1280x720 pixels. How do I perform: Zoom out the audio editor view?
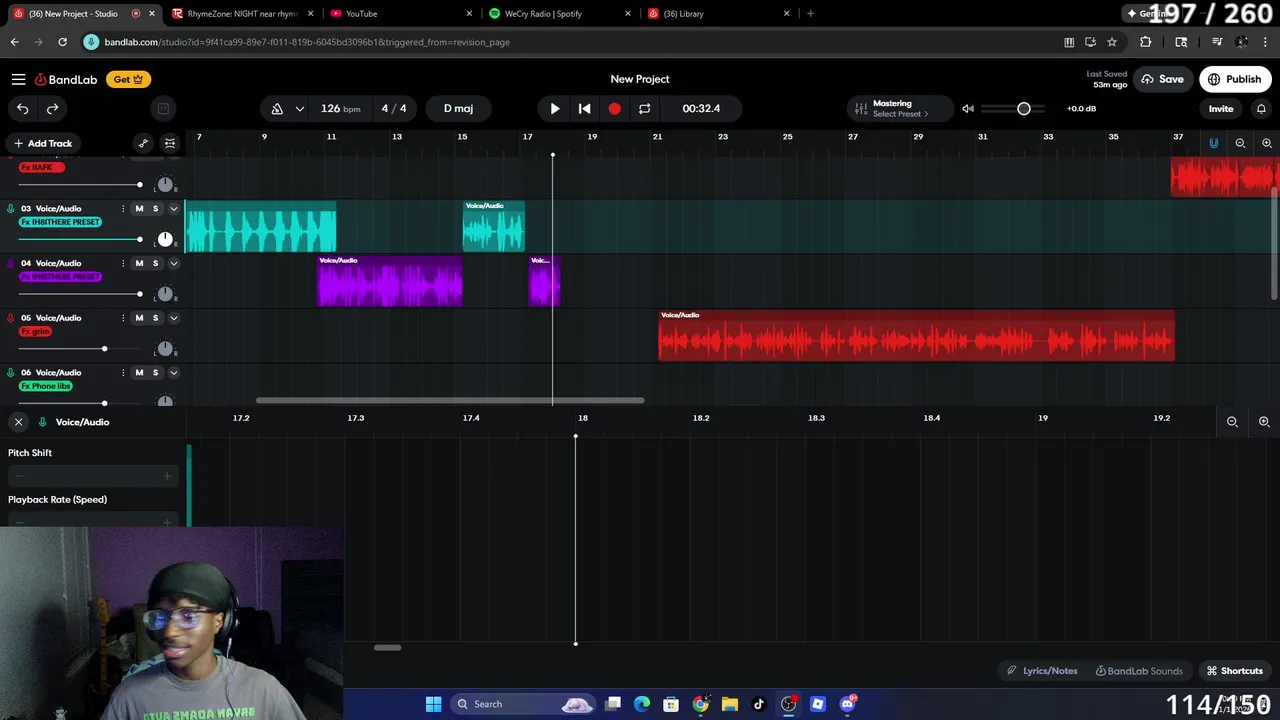(1232, 422)
